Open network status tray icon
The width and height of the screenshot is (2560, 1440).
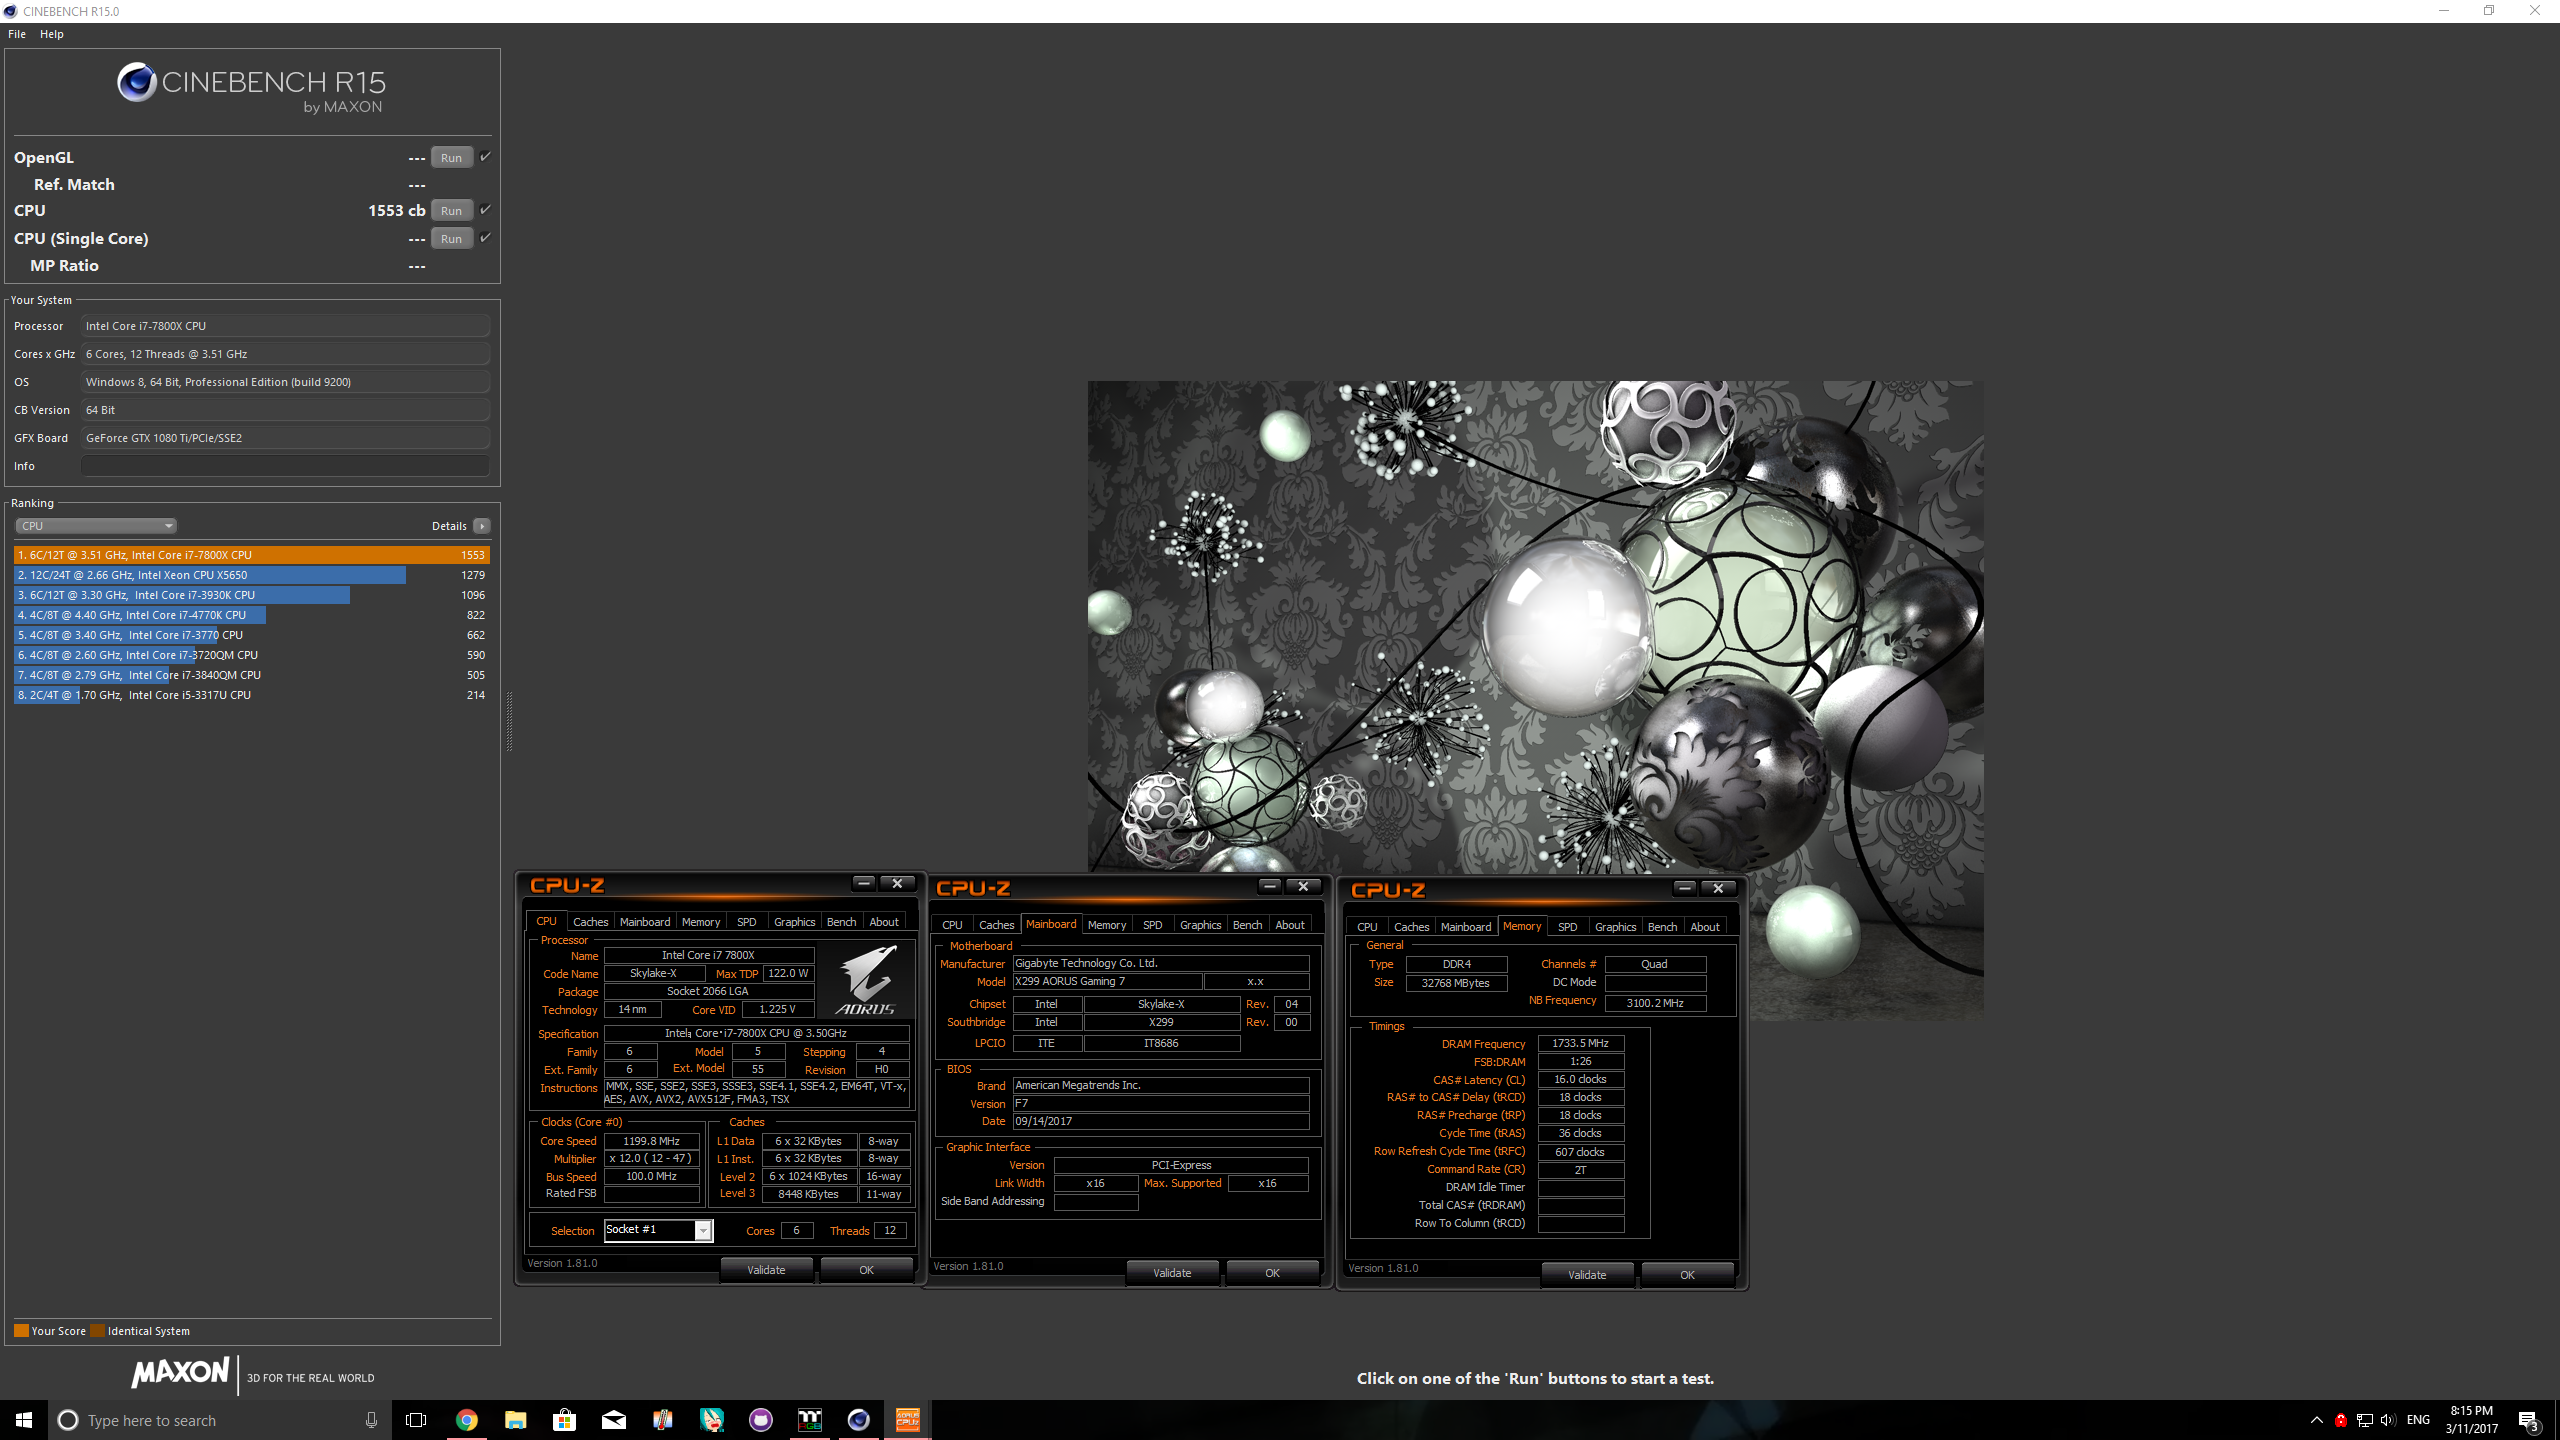[2364, 1420]
